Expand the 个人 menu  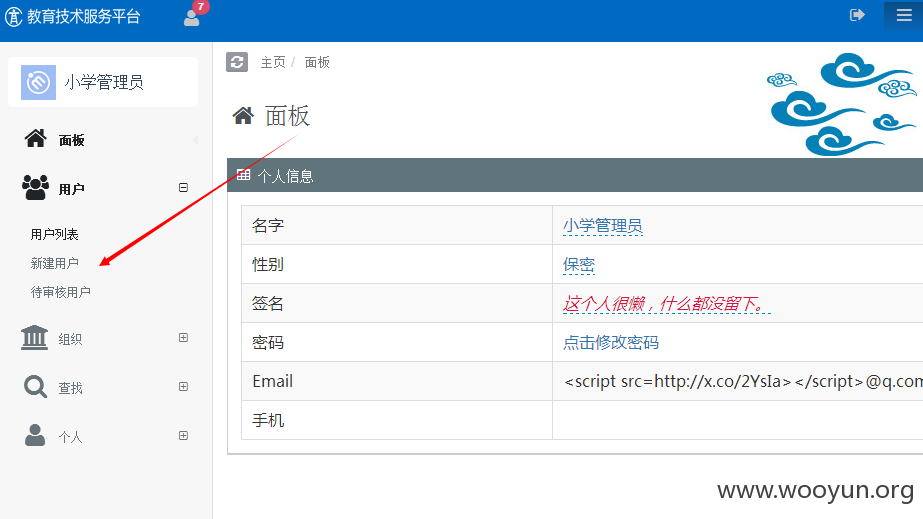click(x=184, y=435)
